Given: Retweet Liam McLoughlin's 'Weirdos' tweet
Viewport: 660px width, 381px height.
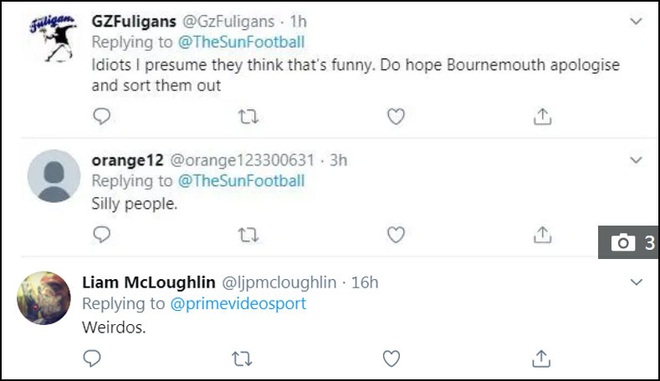Looking at the screenshot, I should click(242, 359).
